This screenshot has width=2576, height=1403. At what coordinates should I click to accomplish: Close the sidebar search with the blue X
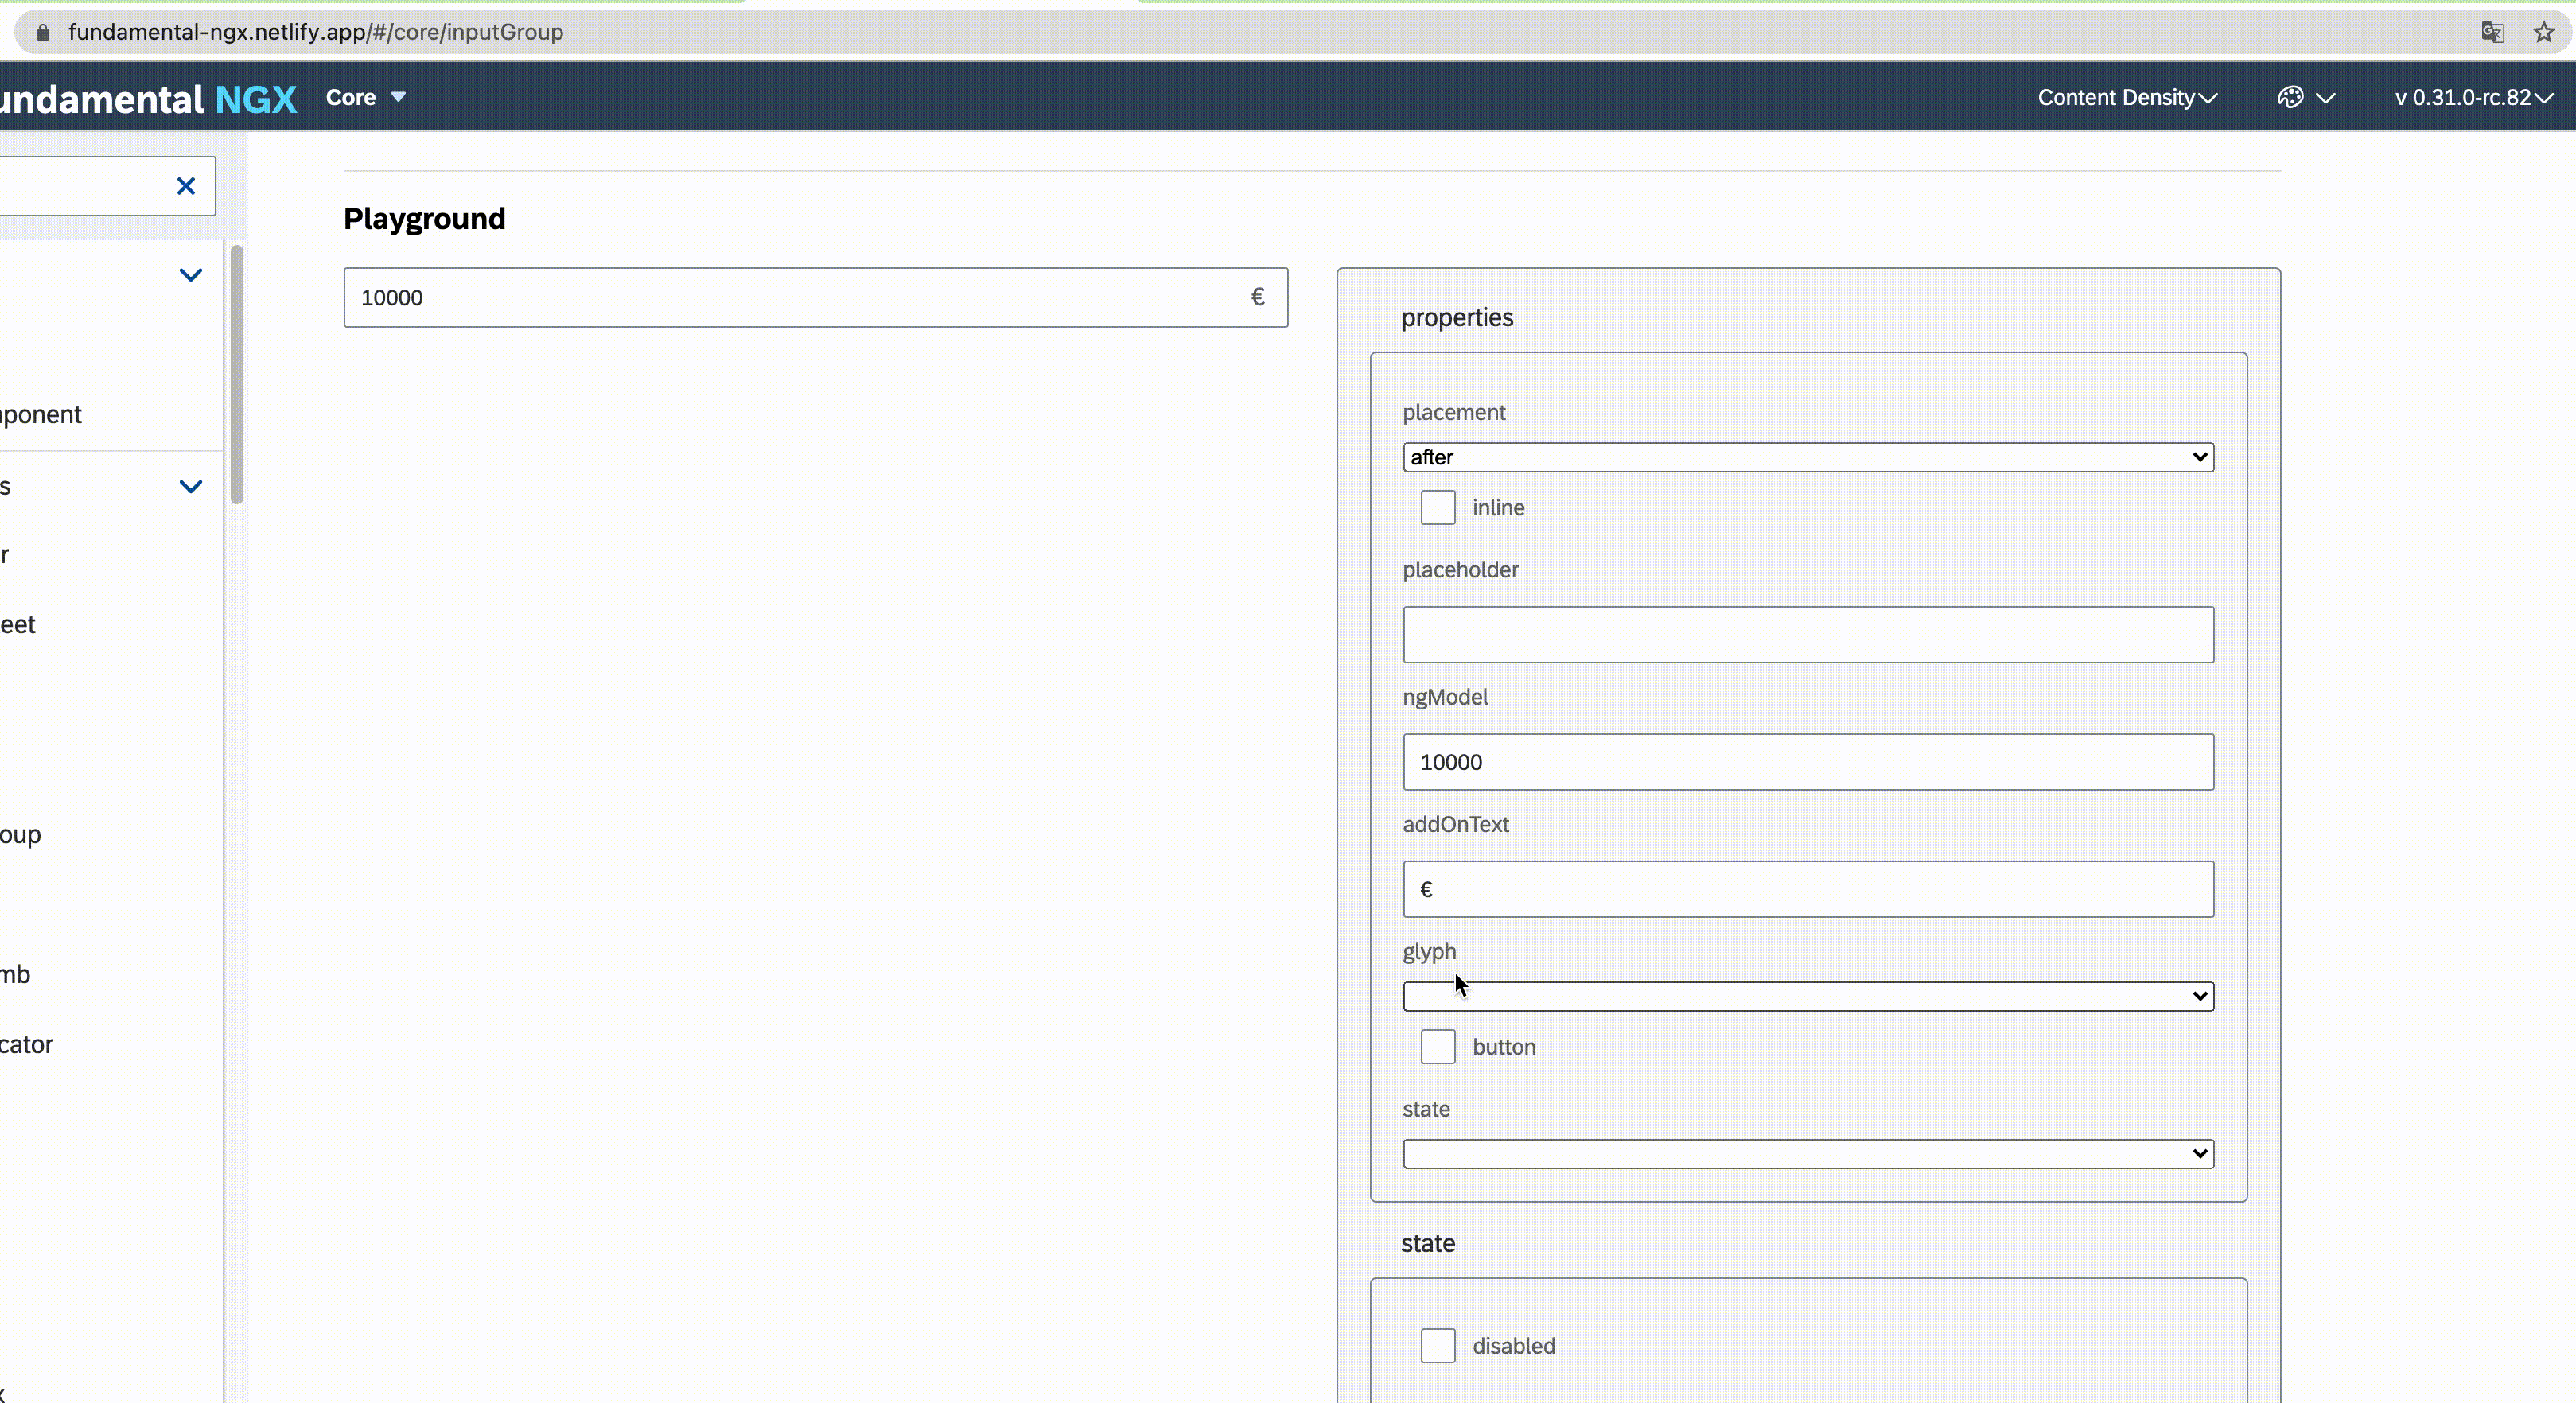185,186
